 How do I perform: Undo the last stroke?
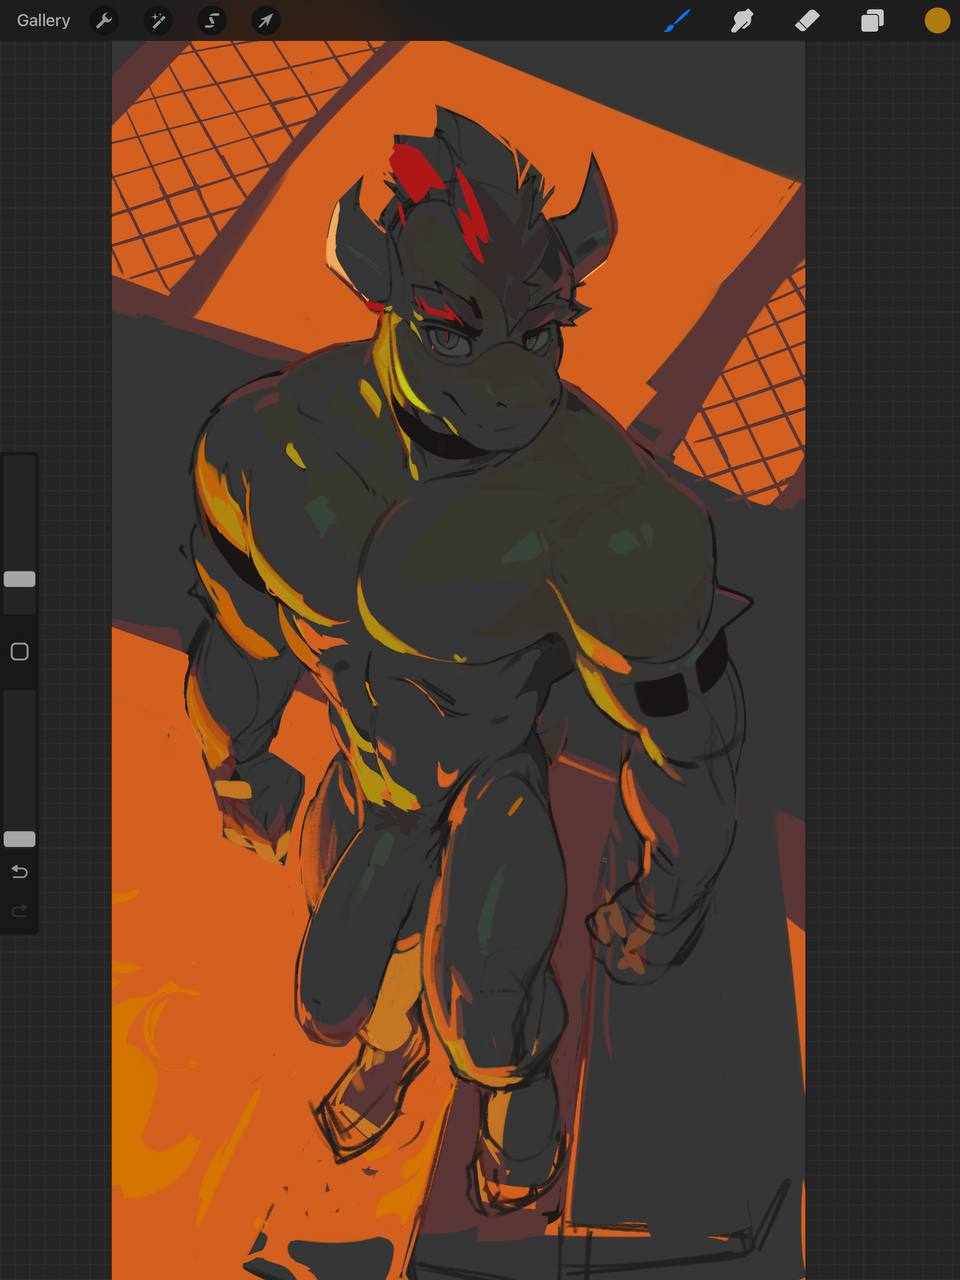[19, 872]
